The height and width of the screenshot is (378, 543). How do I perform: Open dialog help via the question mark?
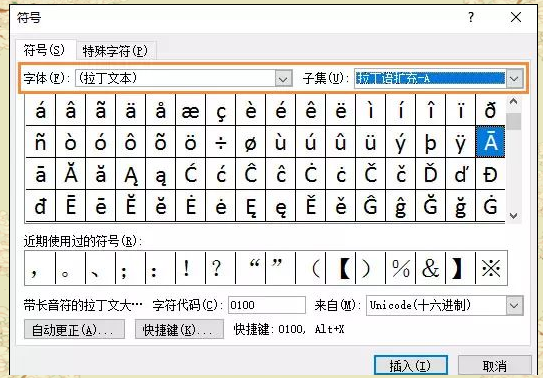[471, 17]
